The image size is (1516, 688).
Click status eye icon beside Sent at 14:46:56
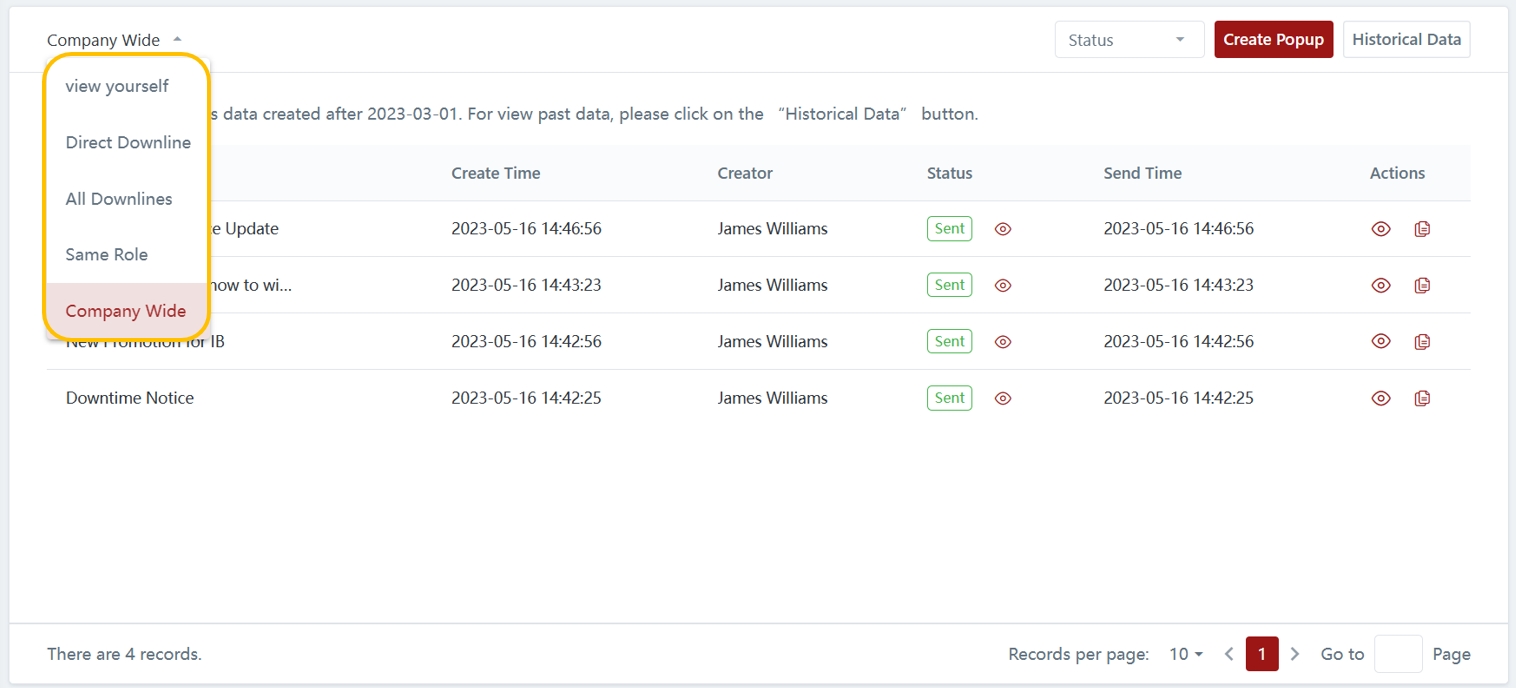tap(1003, 229)
